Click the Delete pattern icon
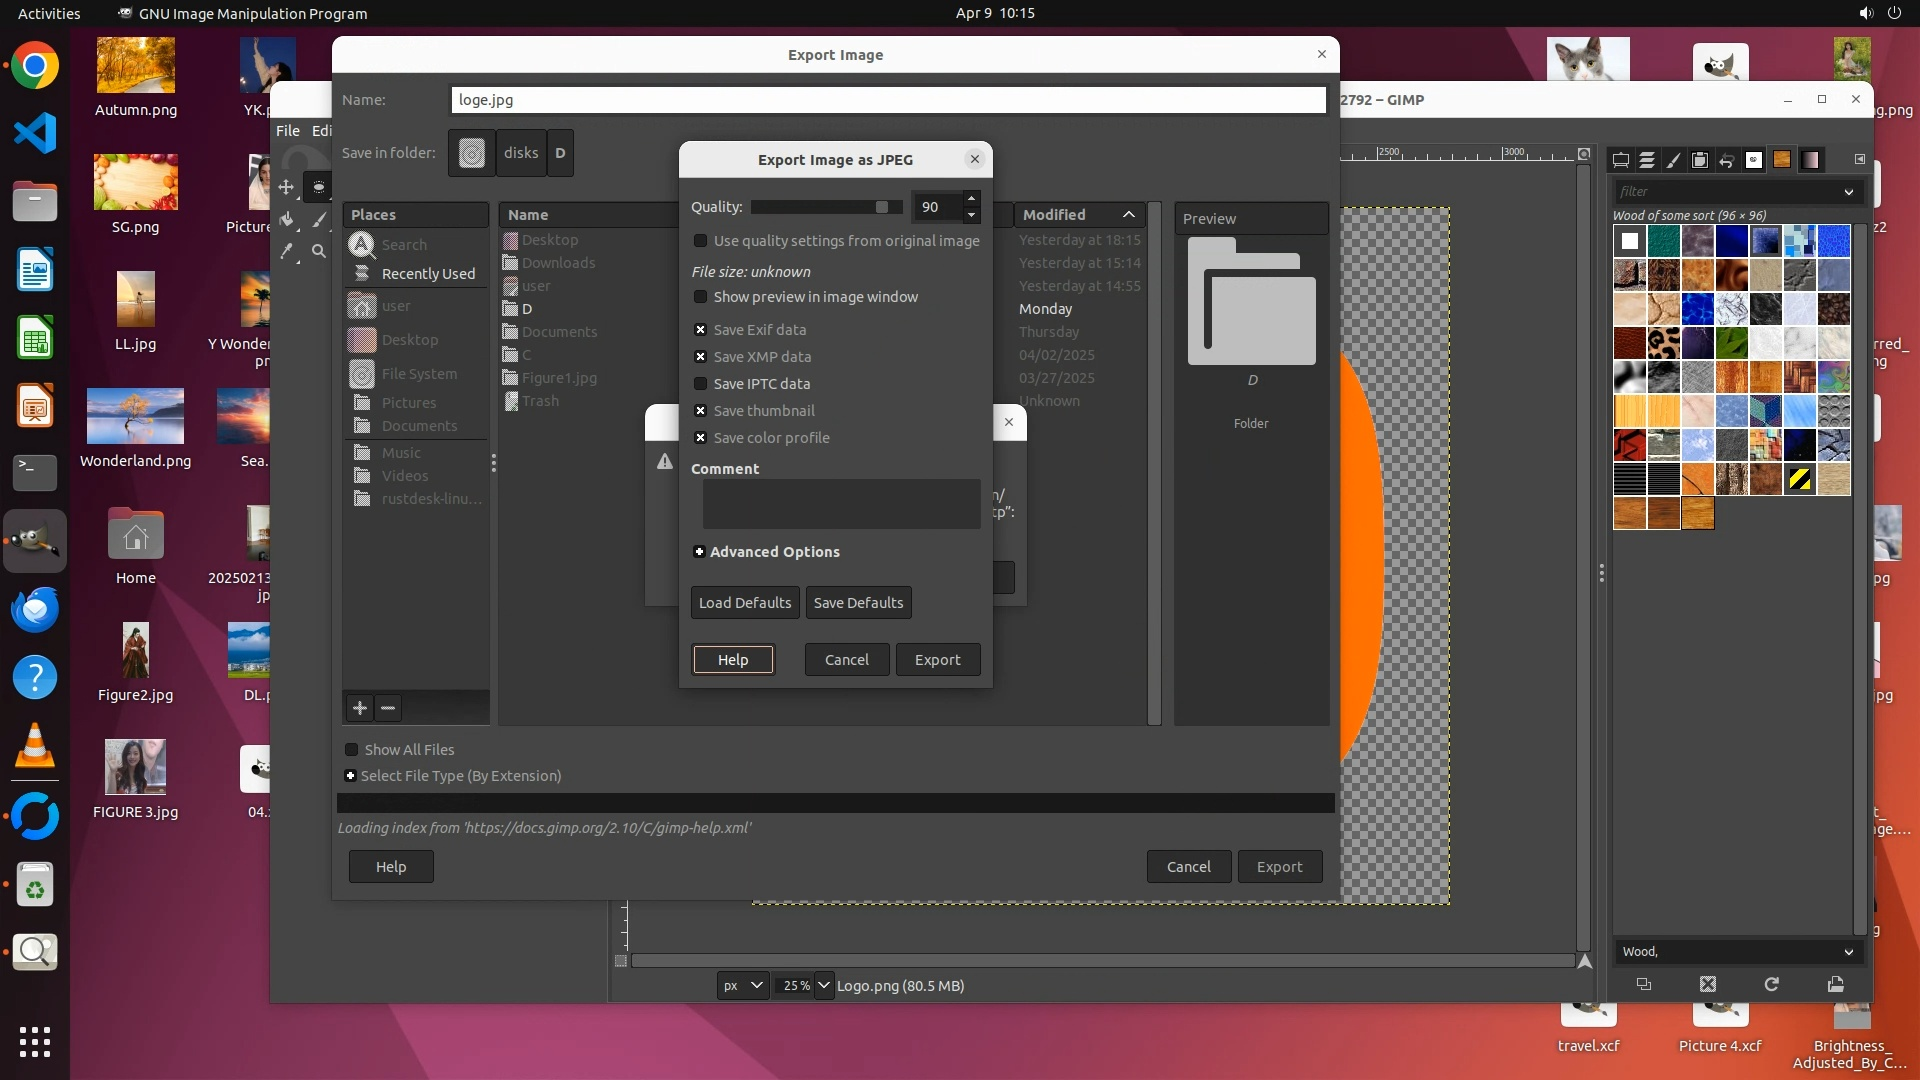 click(x=1707, y=985)
